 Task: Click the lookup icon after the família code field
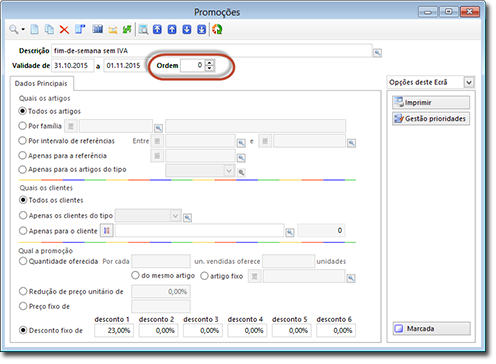point(158,128)
